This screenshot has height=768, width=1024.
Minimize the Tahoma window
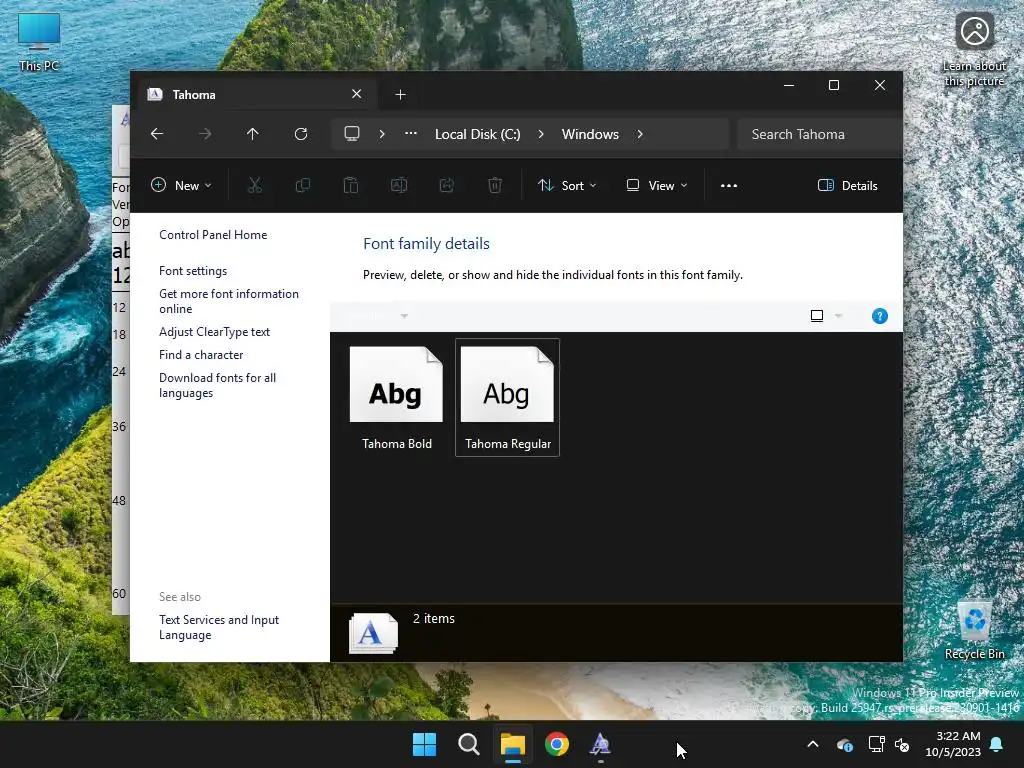point(789,86)
